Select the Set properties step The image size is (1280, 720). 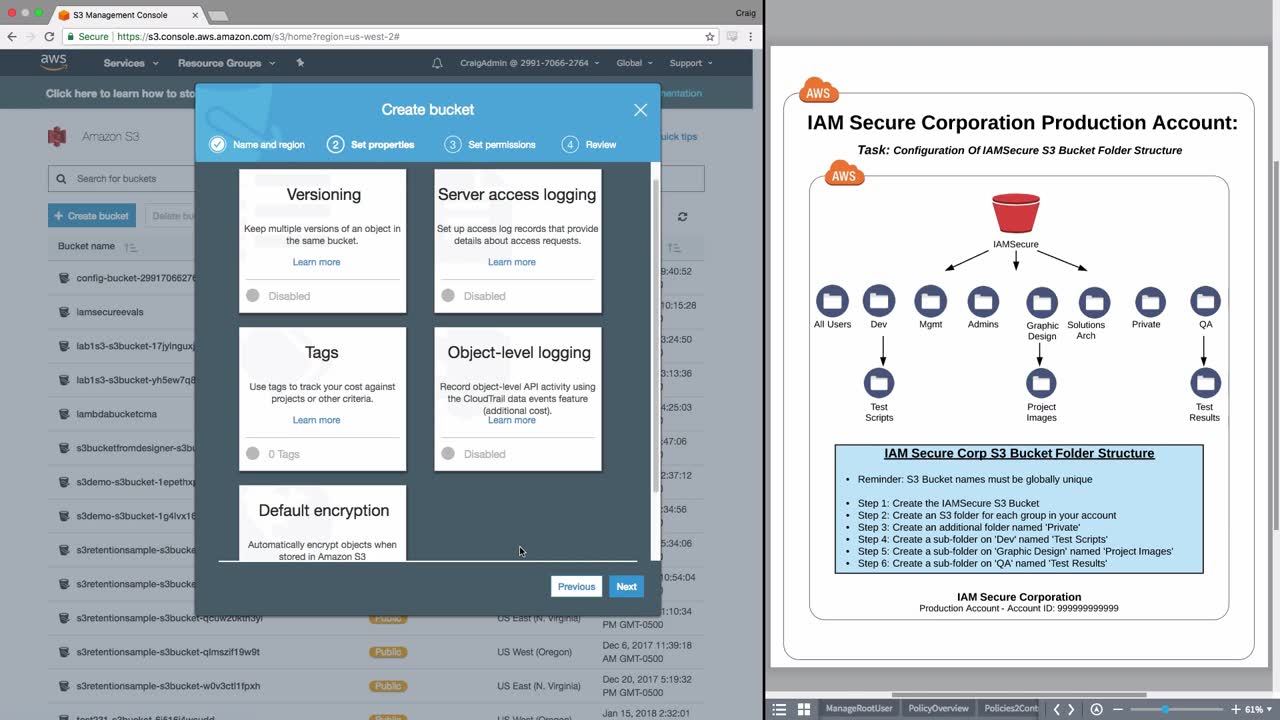370,145
